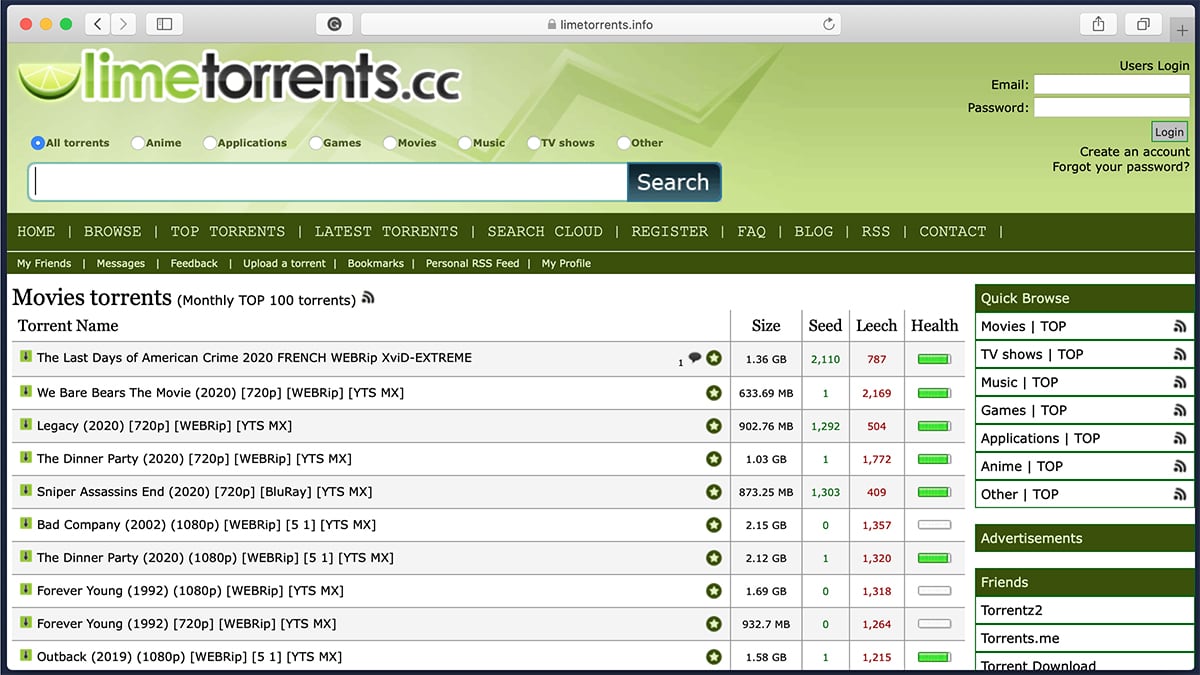
Task: Click the Seed column header
Action: tap(825, 325)
